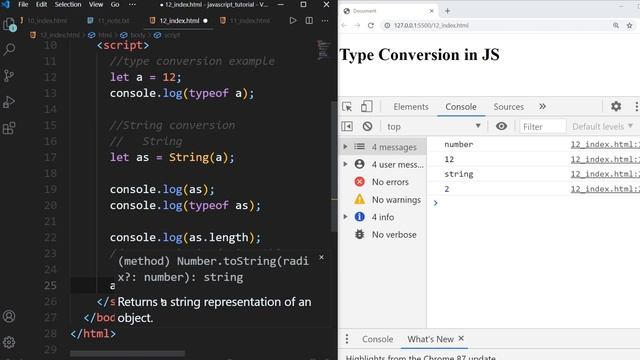The image size is (640, 360).
Task: Open the File menu
Action: pyautogui.click(x=23, y=4)
